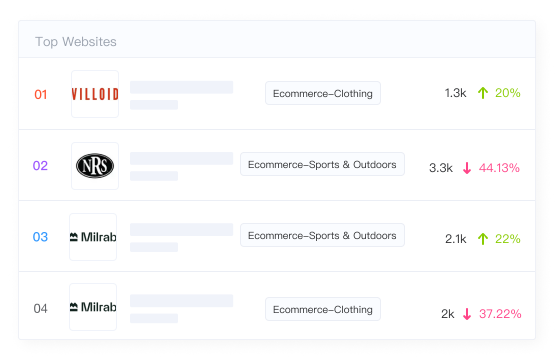Click the red down arrow beside 44.13%

(x=467, y=168)
